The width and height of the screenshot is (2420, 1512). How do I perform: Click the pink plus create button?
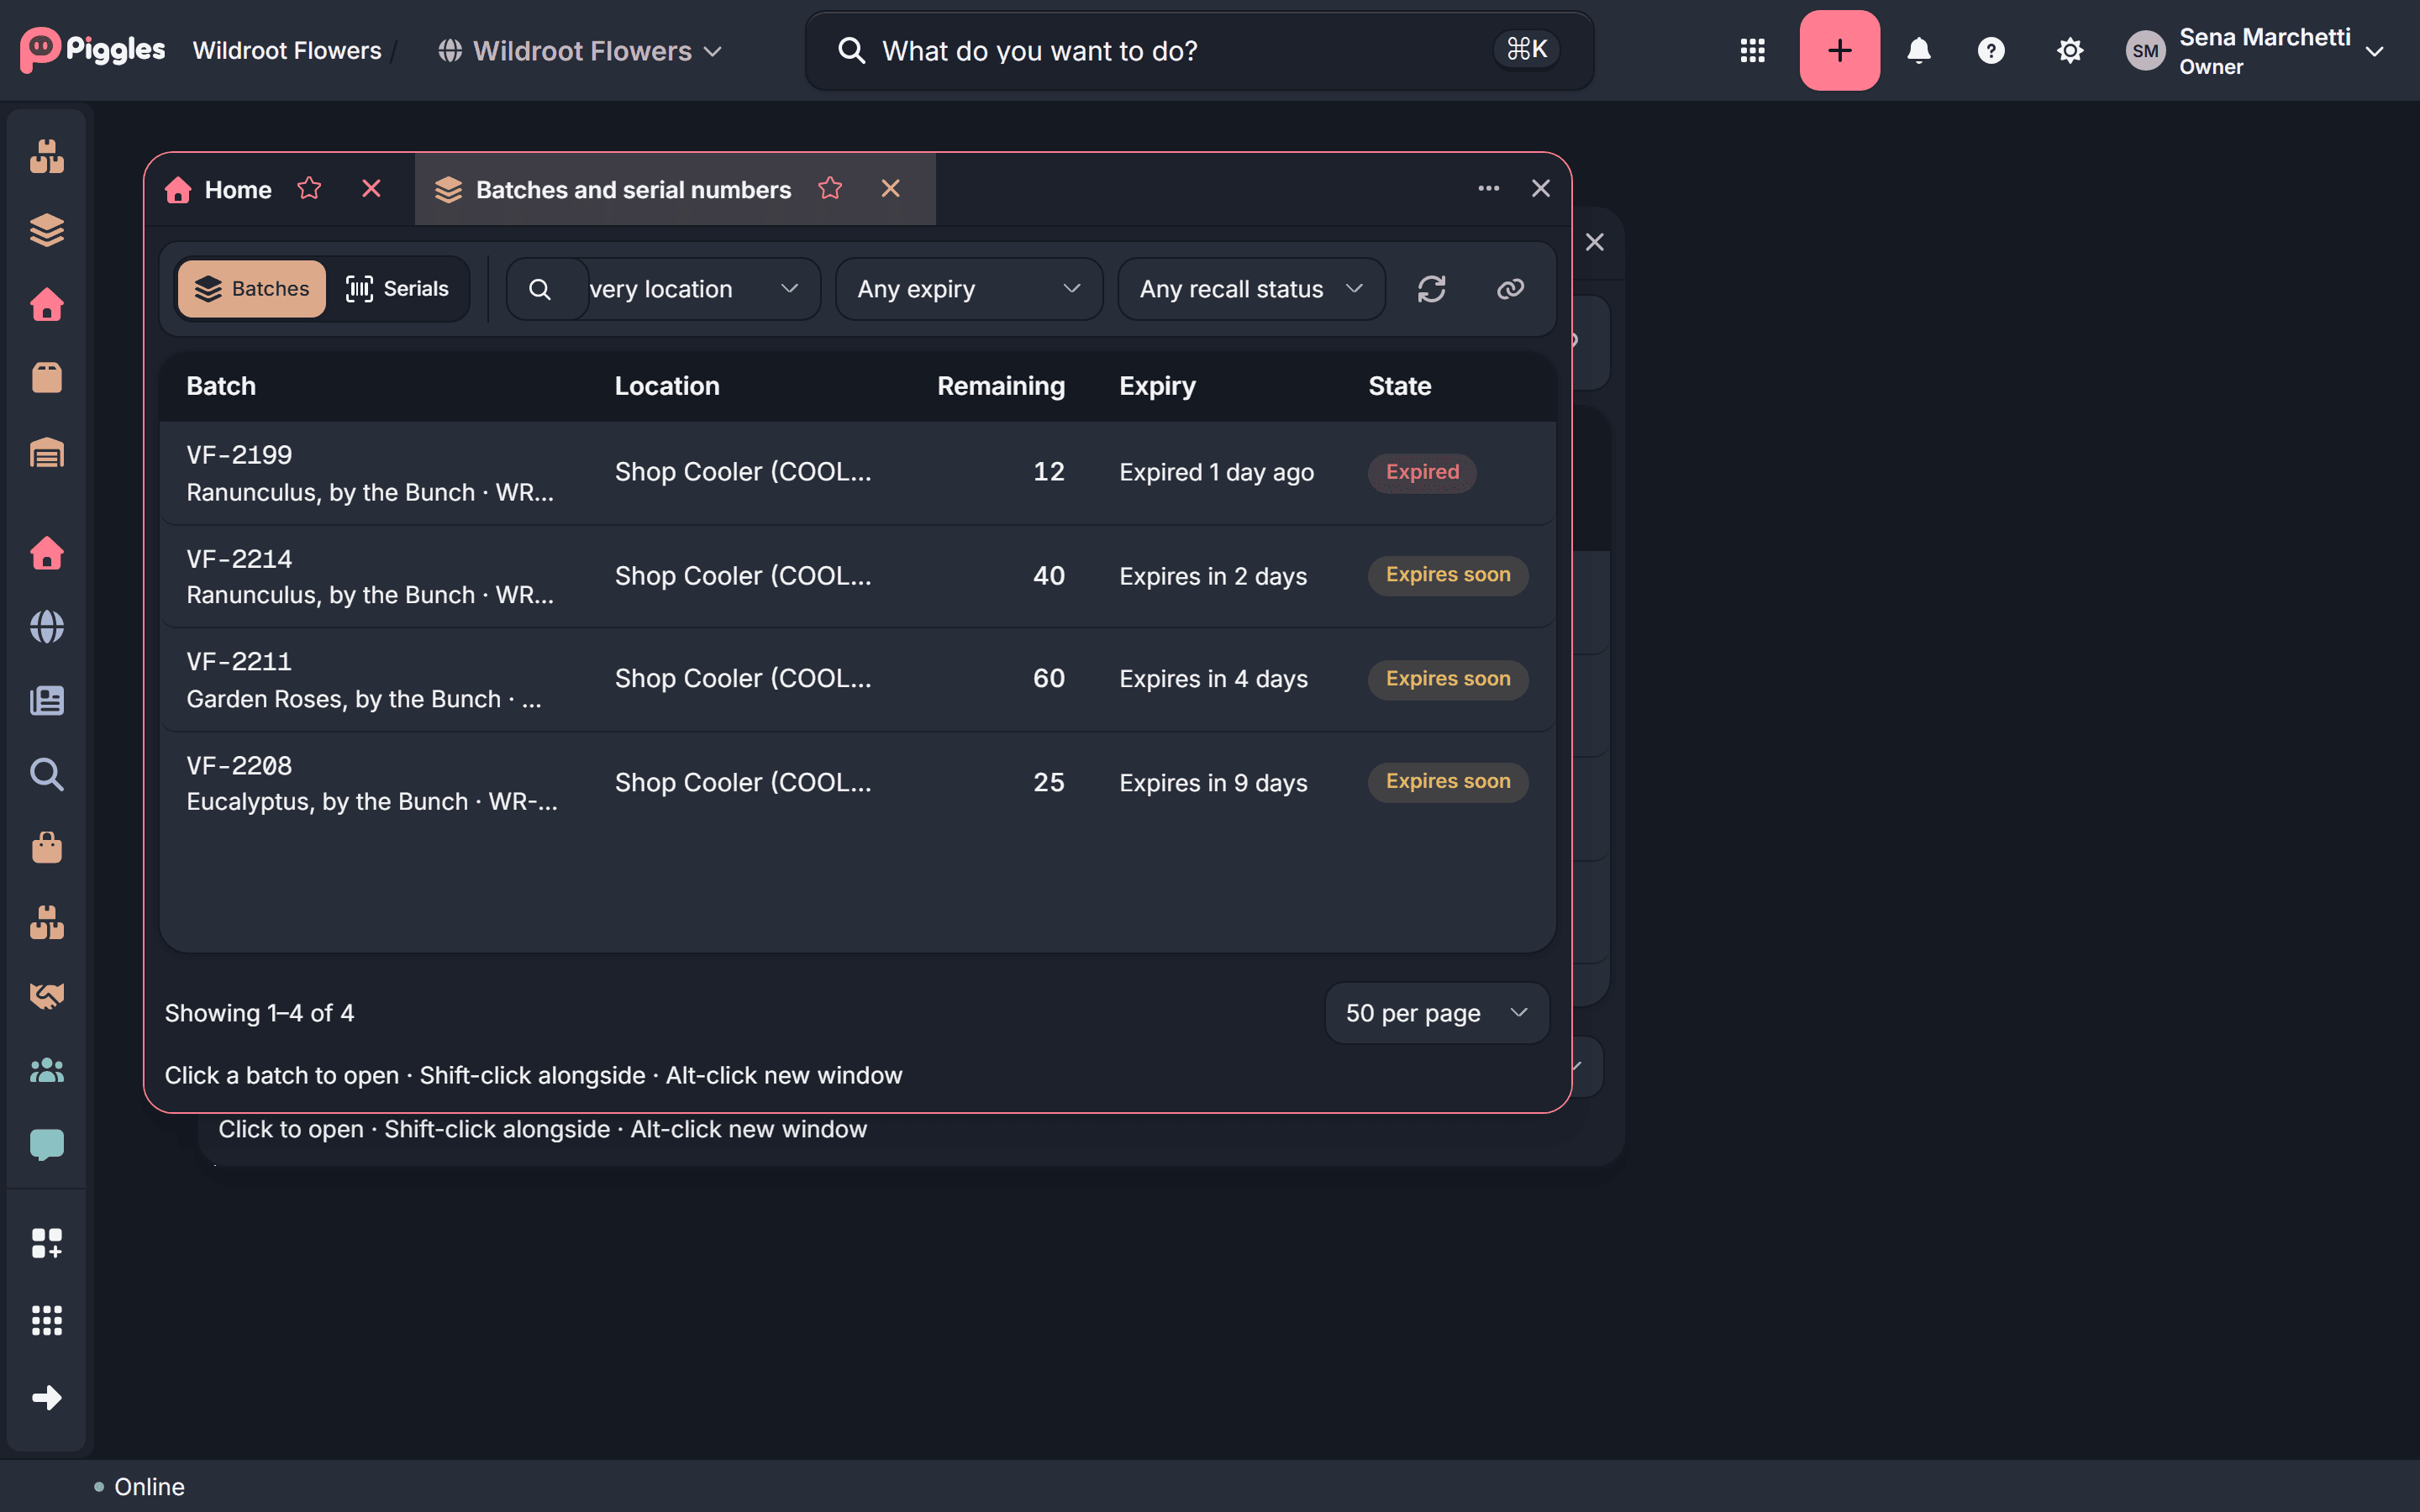(x=1839, y=50)
